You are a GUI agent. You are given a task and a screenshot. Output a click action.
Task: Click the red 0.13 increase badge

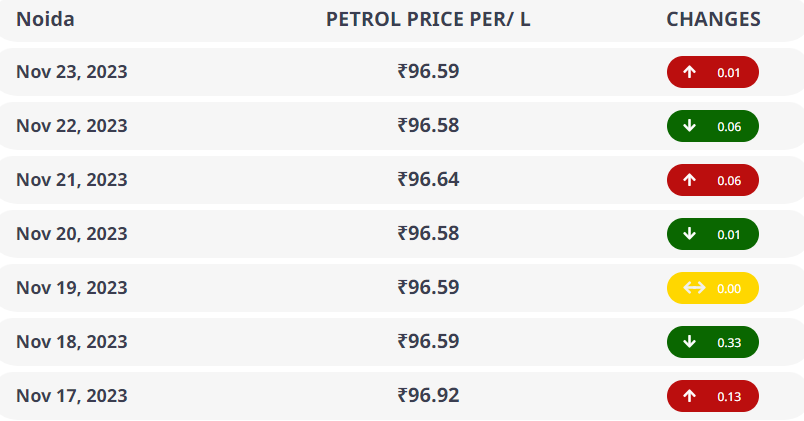(712, 396)
